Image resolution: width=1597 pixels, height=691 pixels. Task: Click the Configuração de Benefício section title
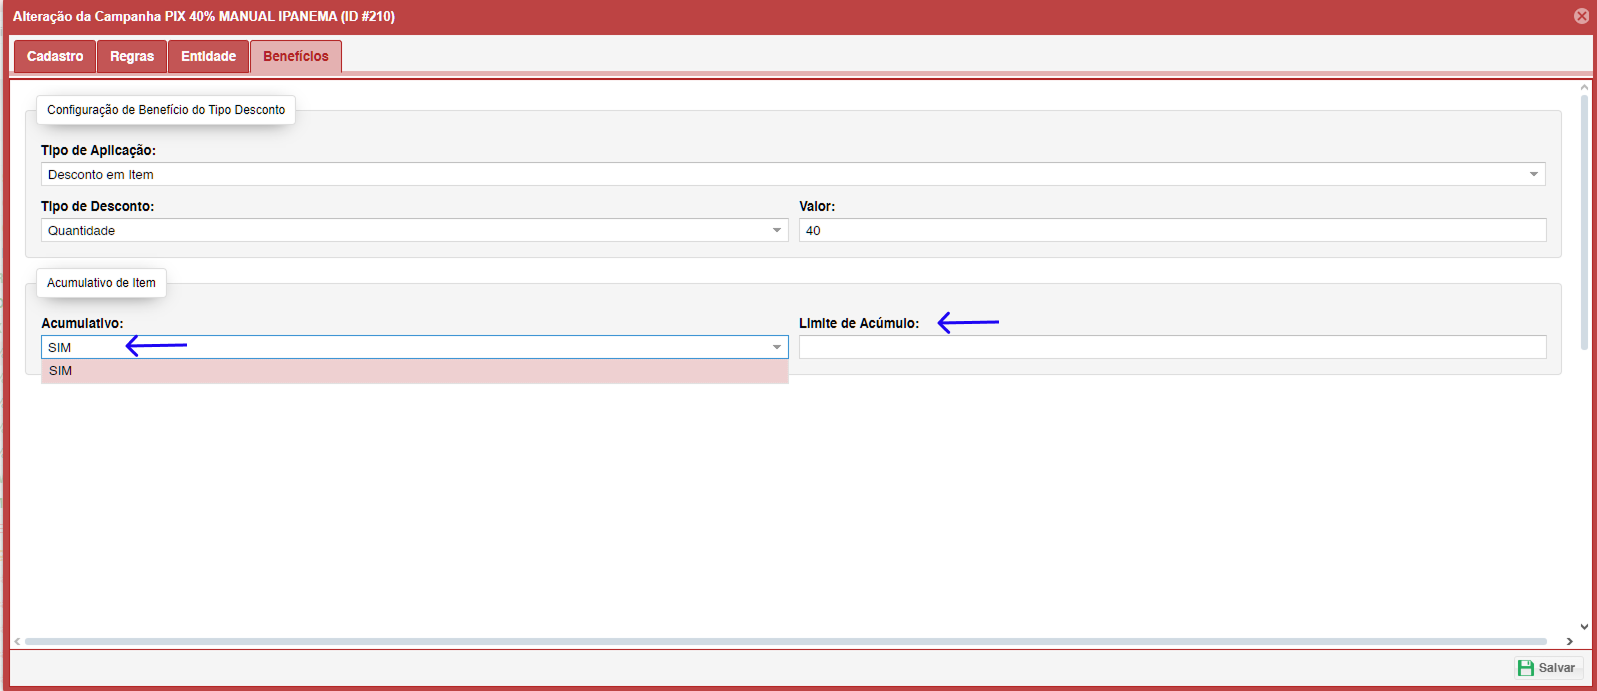tap(166, 110)
